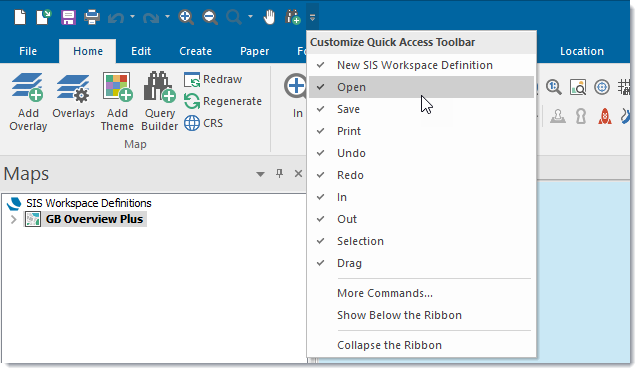Switch to the Location tab
Viewport: 640px width, 373px height.
coord(582,51)
